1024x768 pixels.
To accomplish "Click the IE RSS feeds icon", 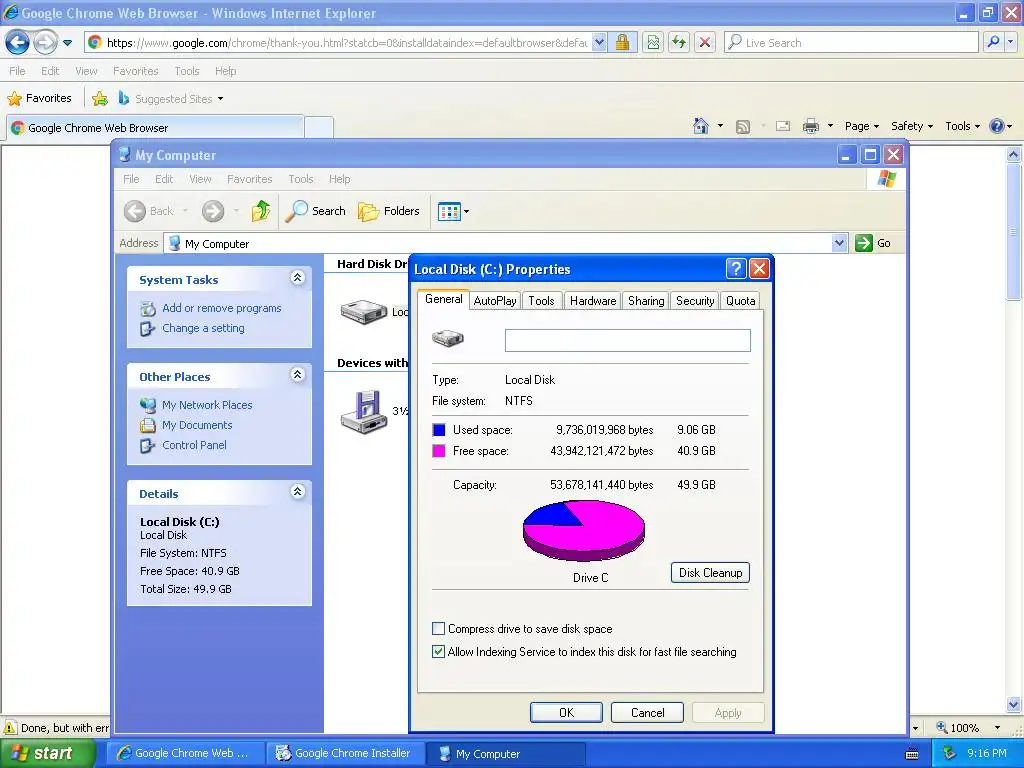I will [743, 126].
